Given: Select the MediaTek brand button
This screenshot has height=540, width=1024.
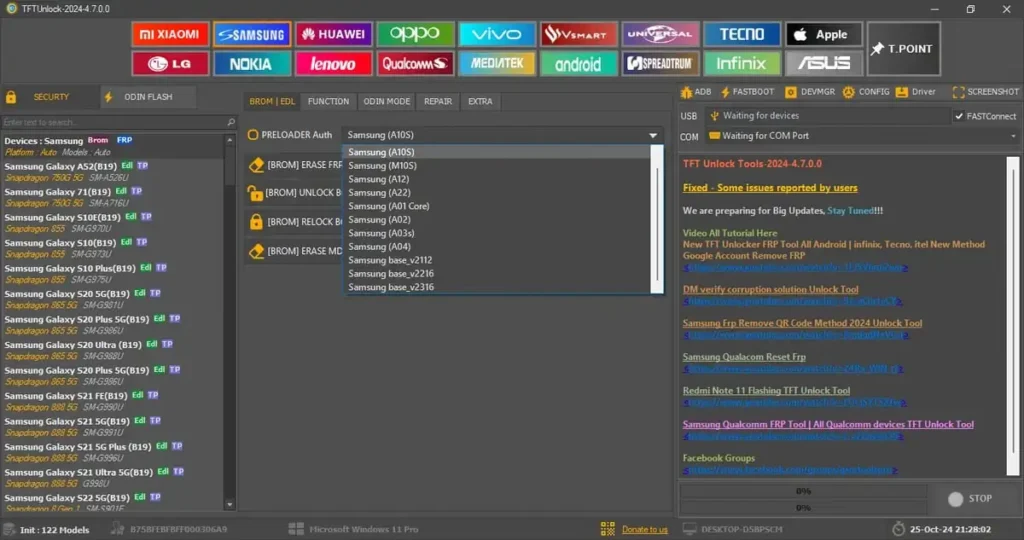Looking at the screenshot, I should click(497, 63).
